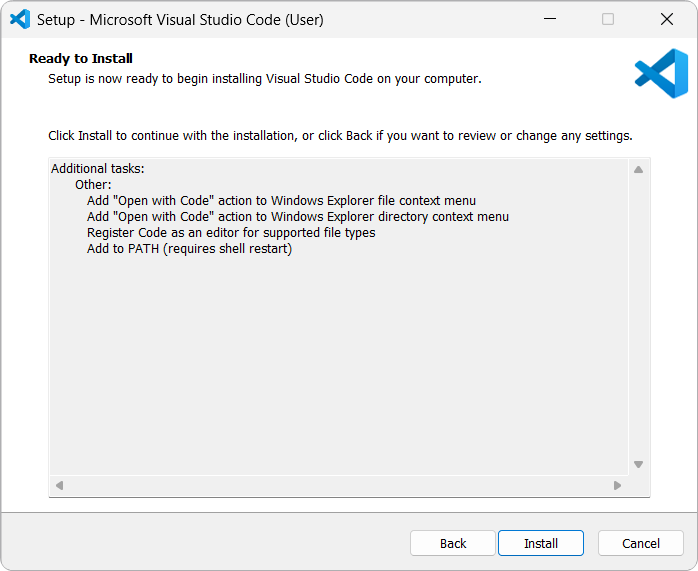Go back with the Back button
The image size is (698, 571).
[x=453, y=543]
